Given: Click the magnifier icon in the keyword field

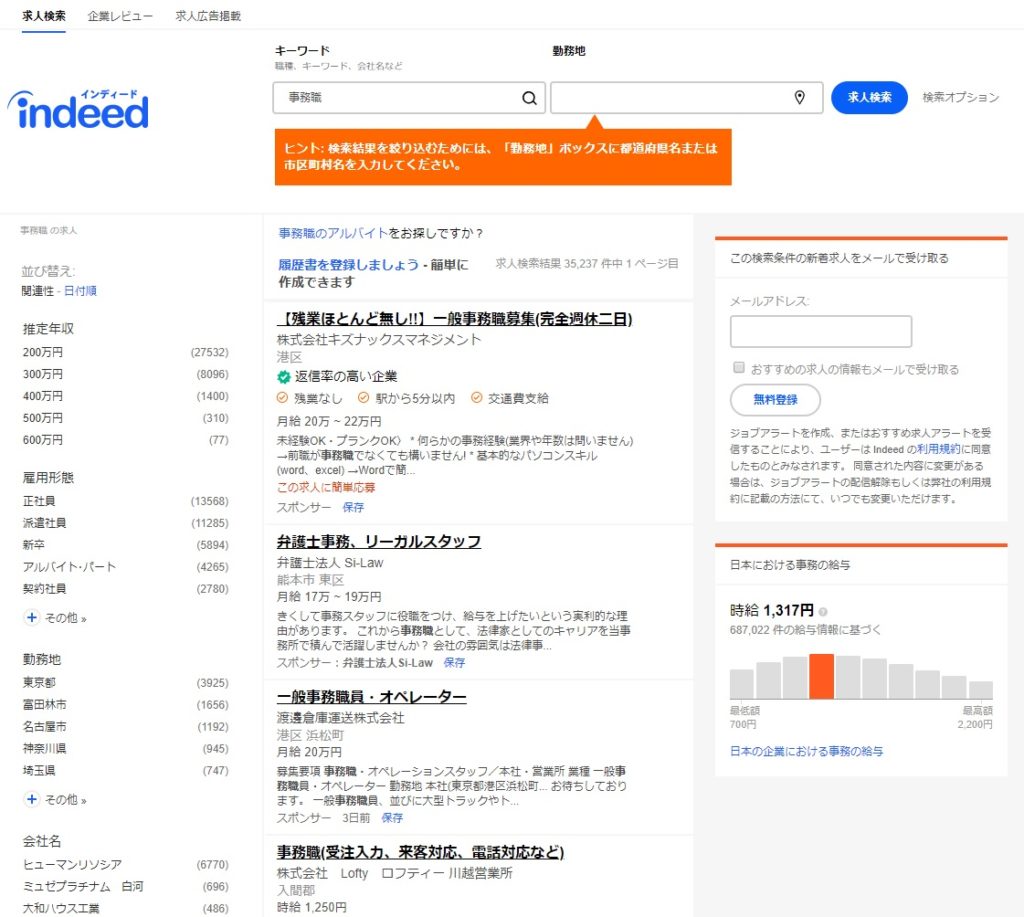Looking at the screenshot, I should (x=529, y=98).
